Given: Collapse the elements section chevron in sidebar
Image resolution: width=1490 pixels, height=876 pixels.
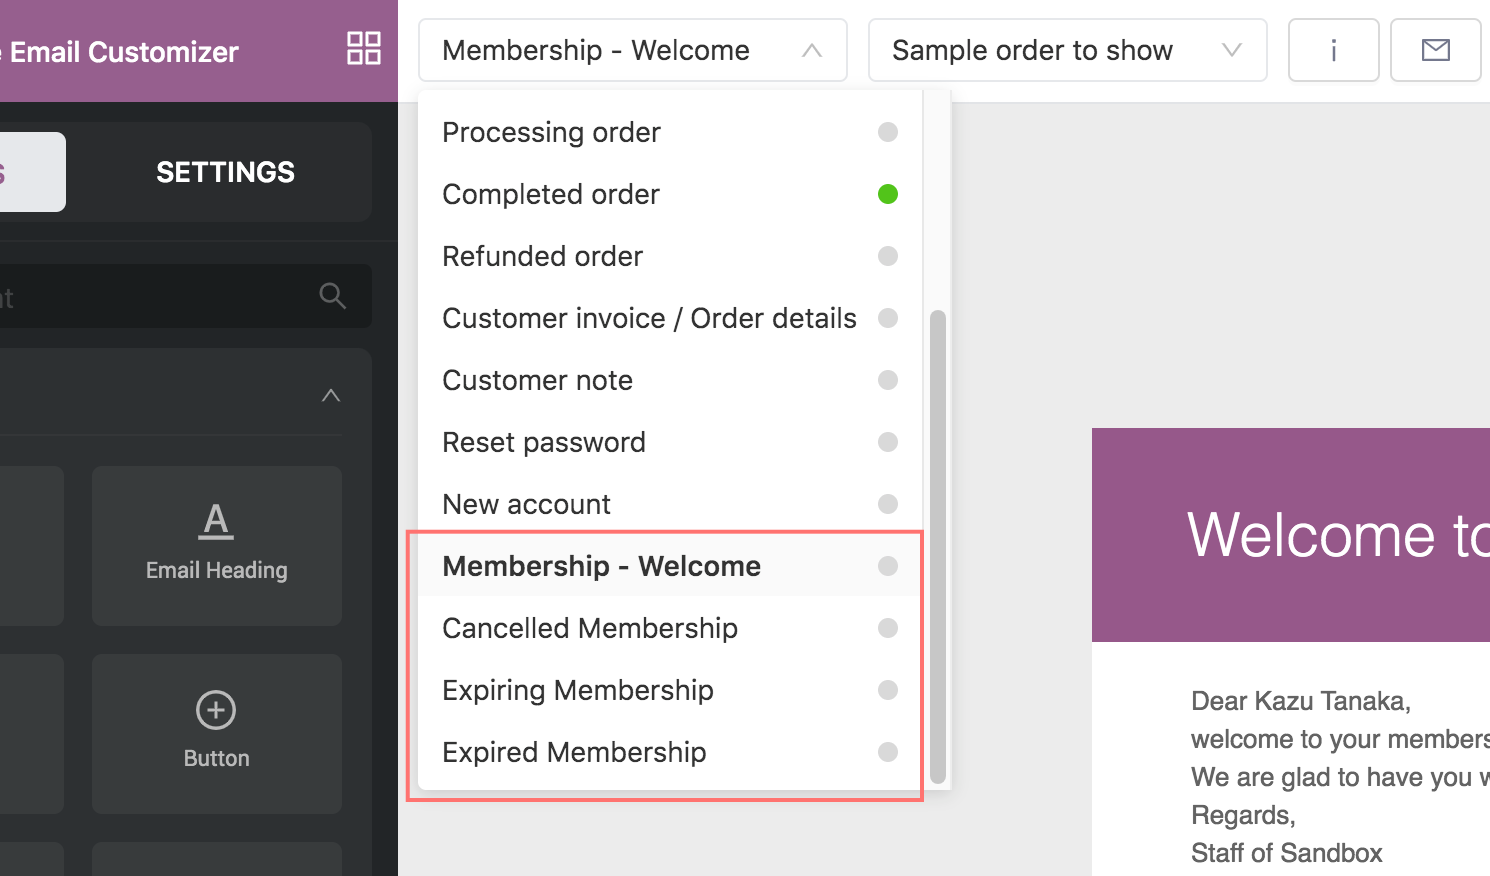Looking at the screenshot, I should [331, 395].
